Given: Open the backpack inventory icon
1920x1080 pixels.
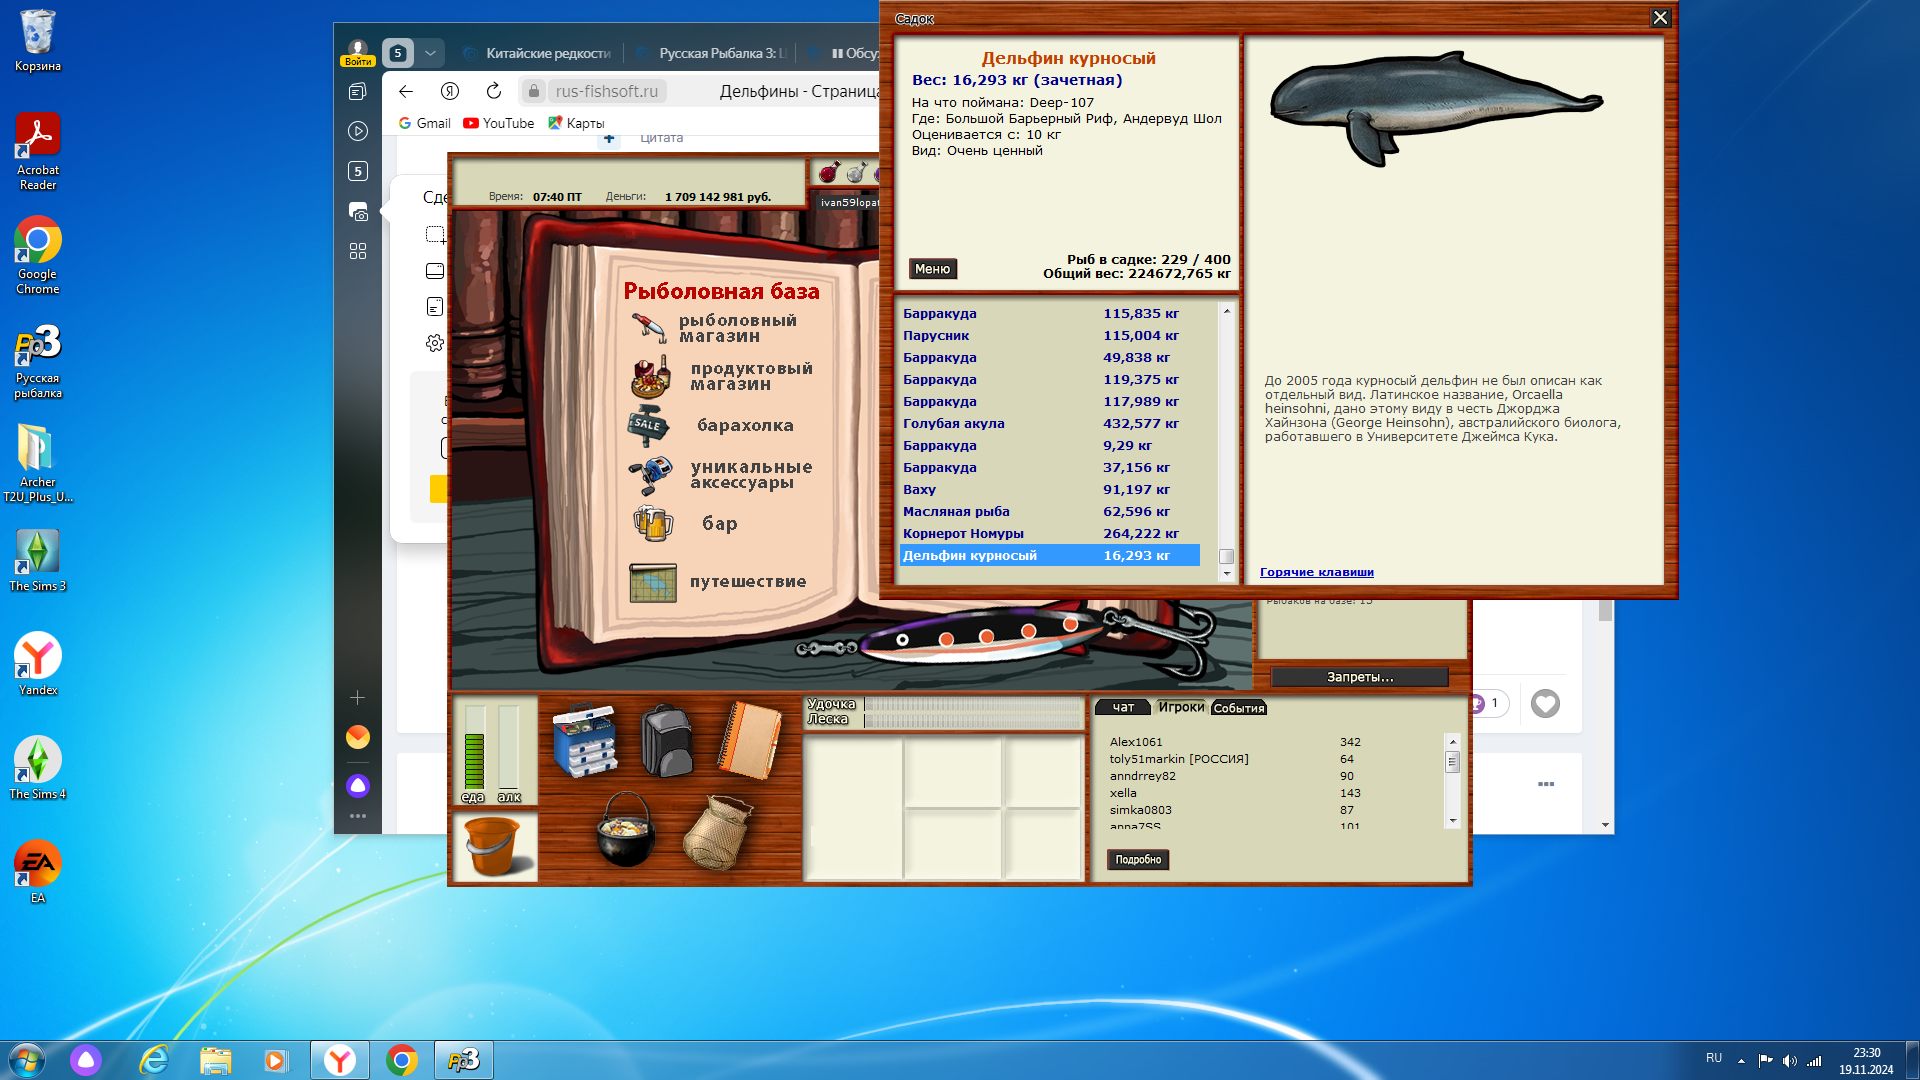Looking at the screenshot, I should coord(666,741).
